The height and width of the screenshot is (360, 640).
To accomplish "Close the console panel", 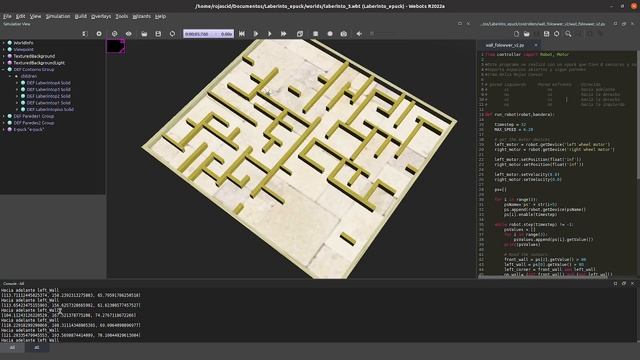I will (633, 283).
